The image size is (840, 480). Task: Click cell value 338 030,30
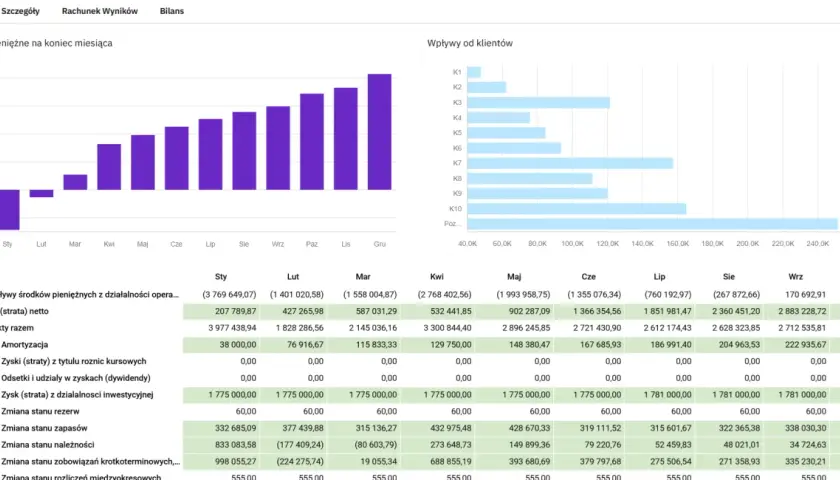click(x=806, y=428)
